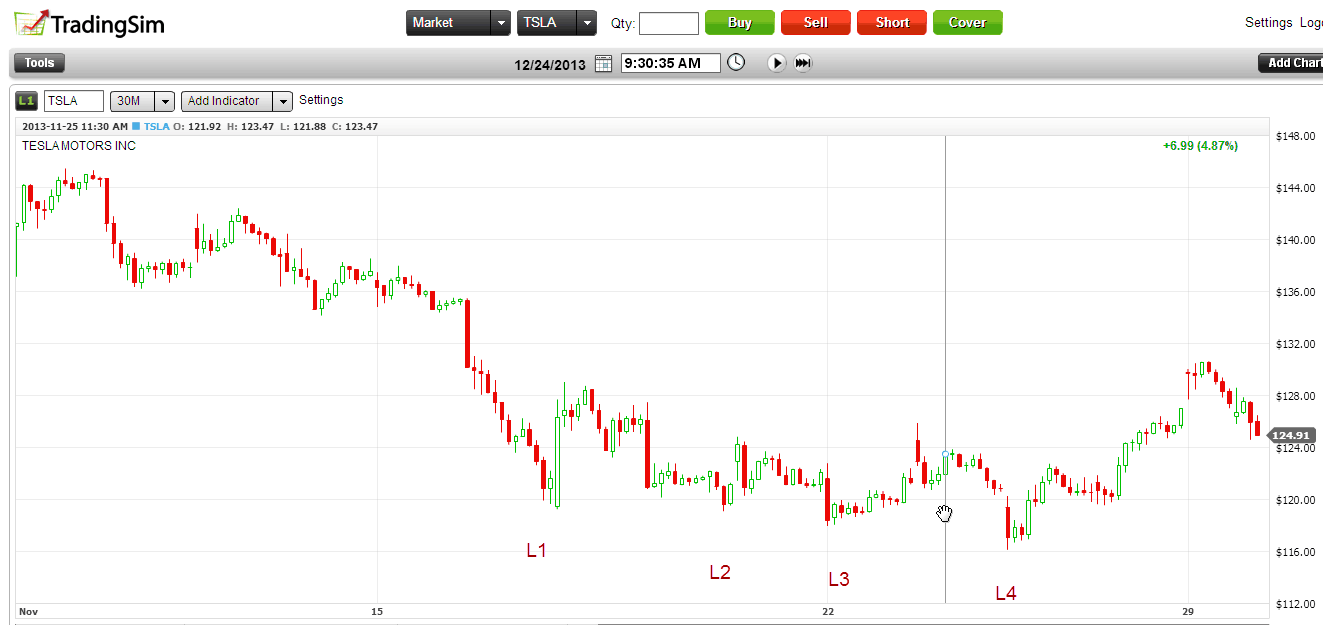Open the Tools menu
This screenshot has width=1323, height=625.
38,62
